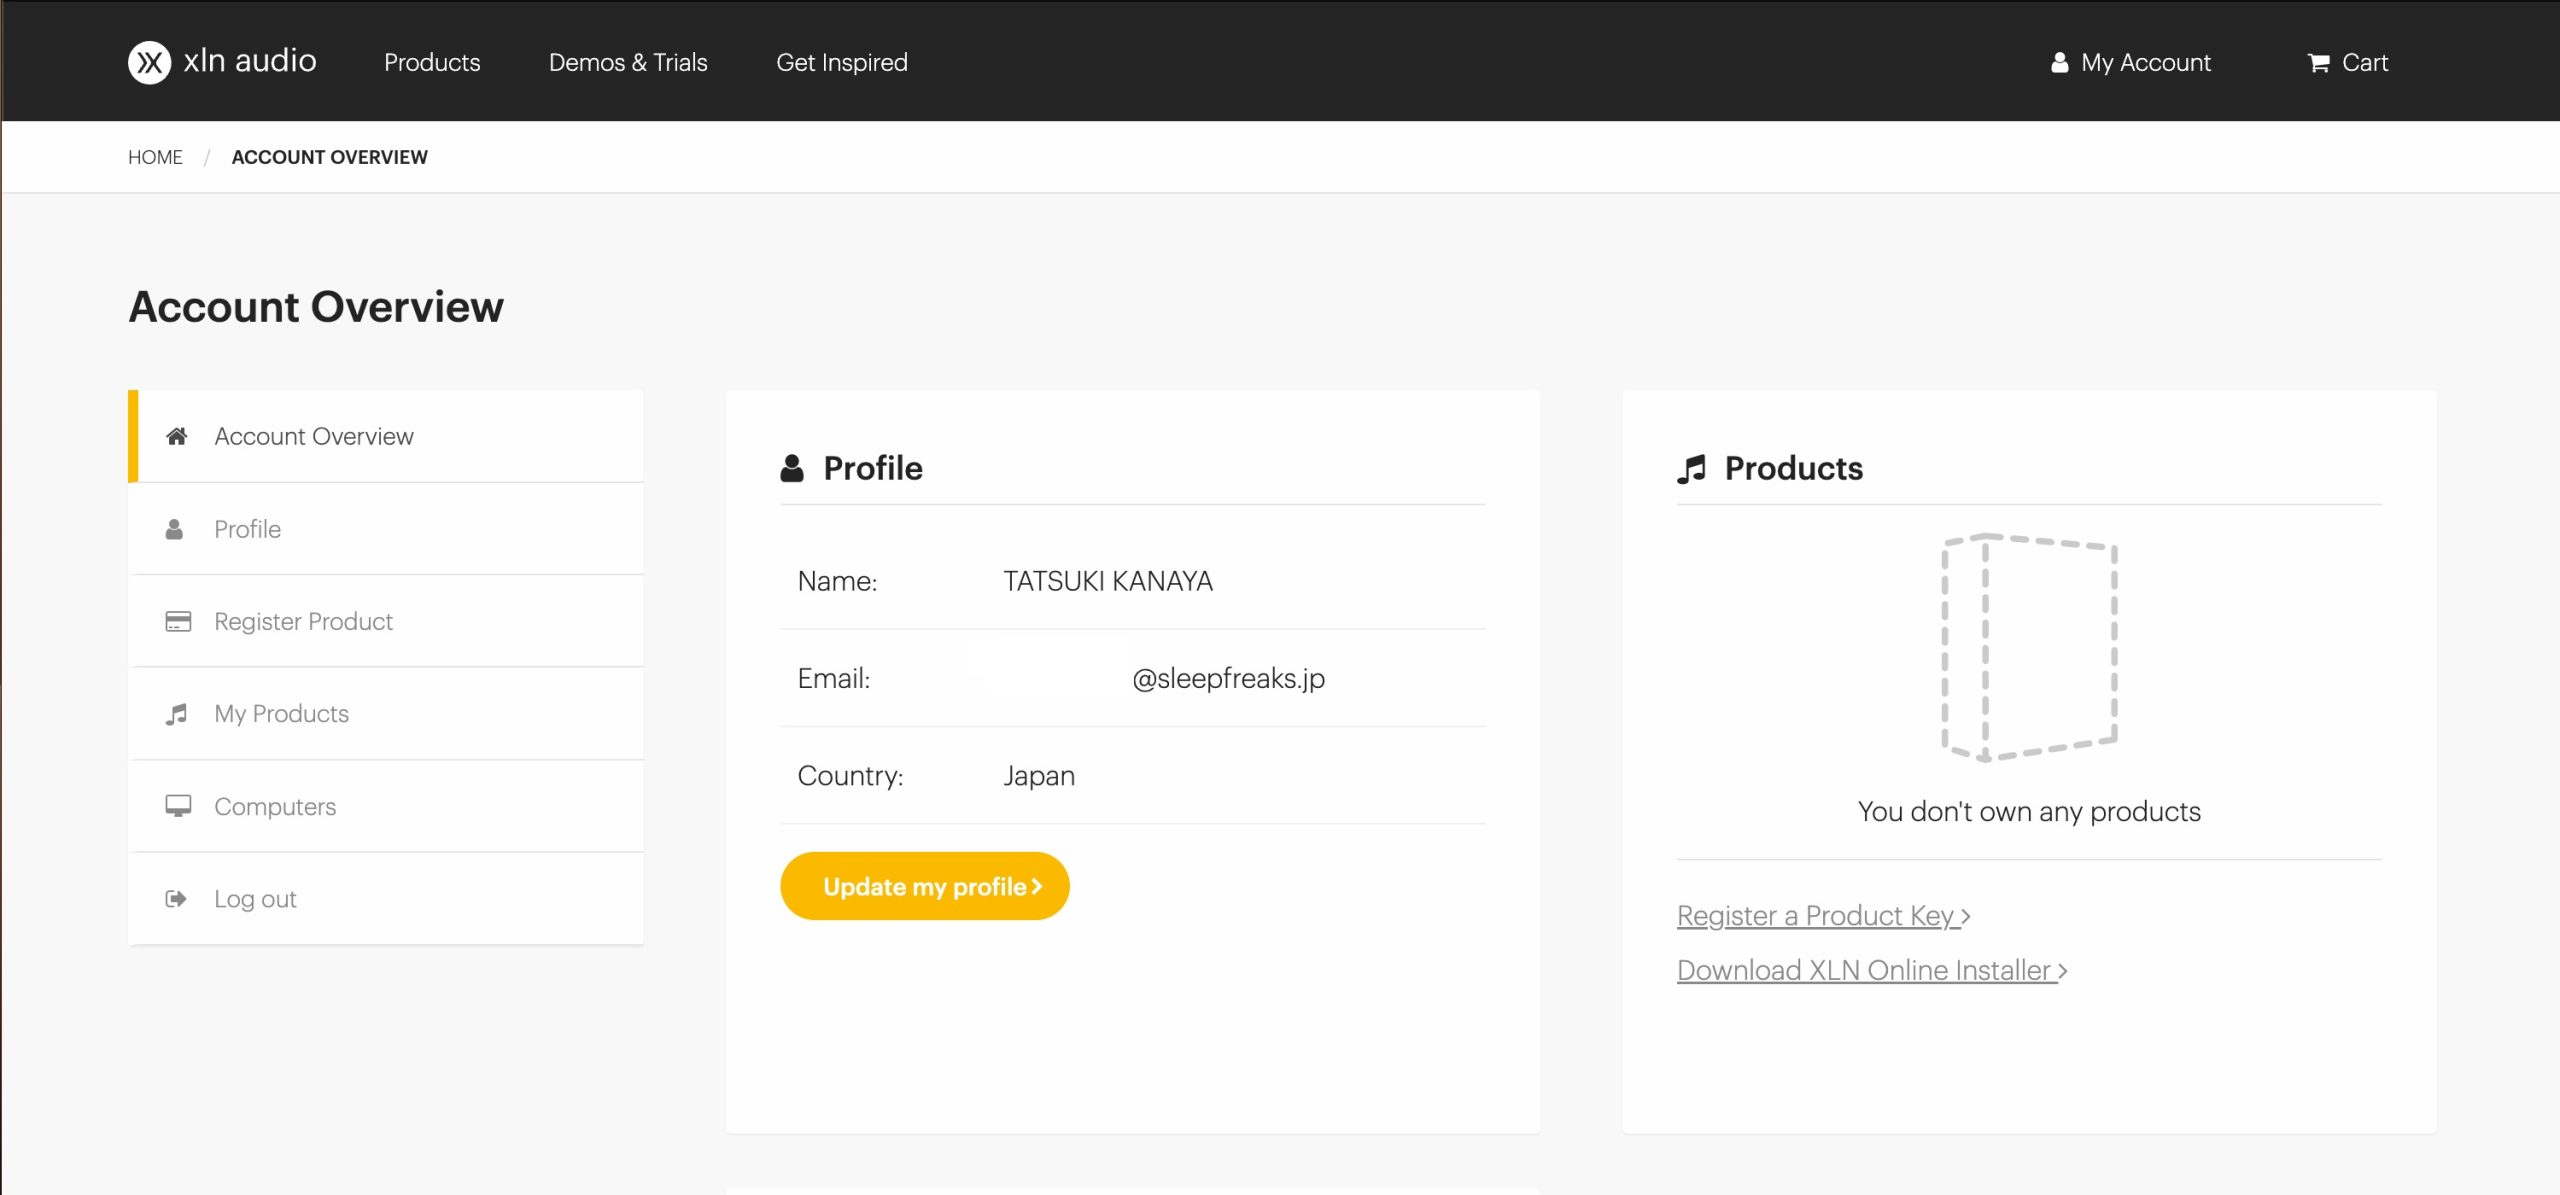Open the Products navigation menu
The height and width of the screenshot is (1195, 2560).
click(x=432, y=62)
